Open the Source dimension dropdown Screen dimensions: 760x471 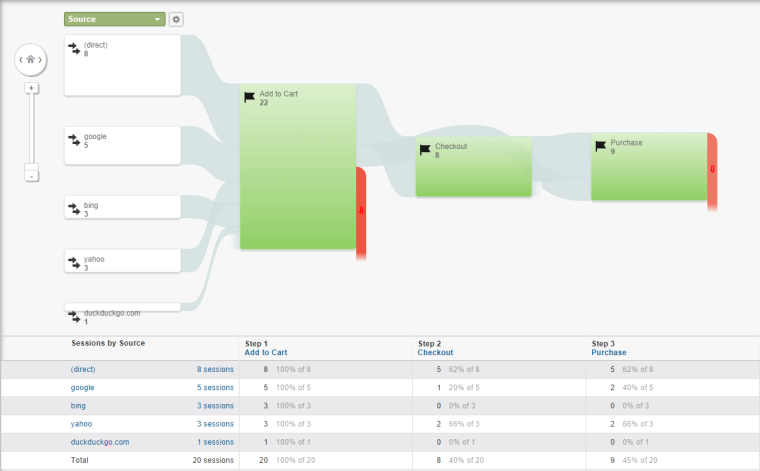(x=114, y=19)
